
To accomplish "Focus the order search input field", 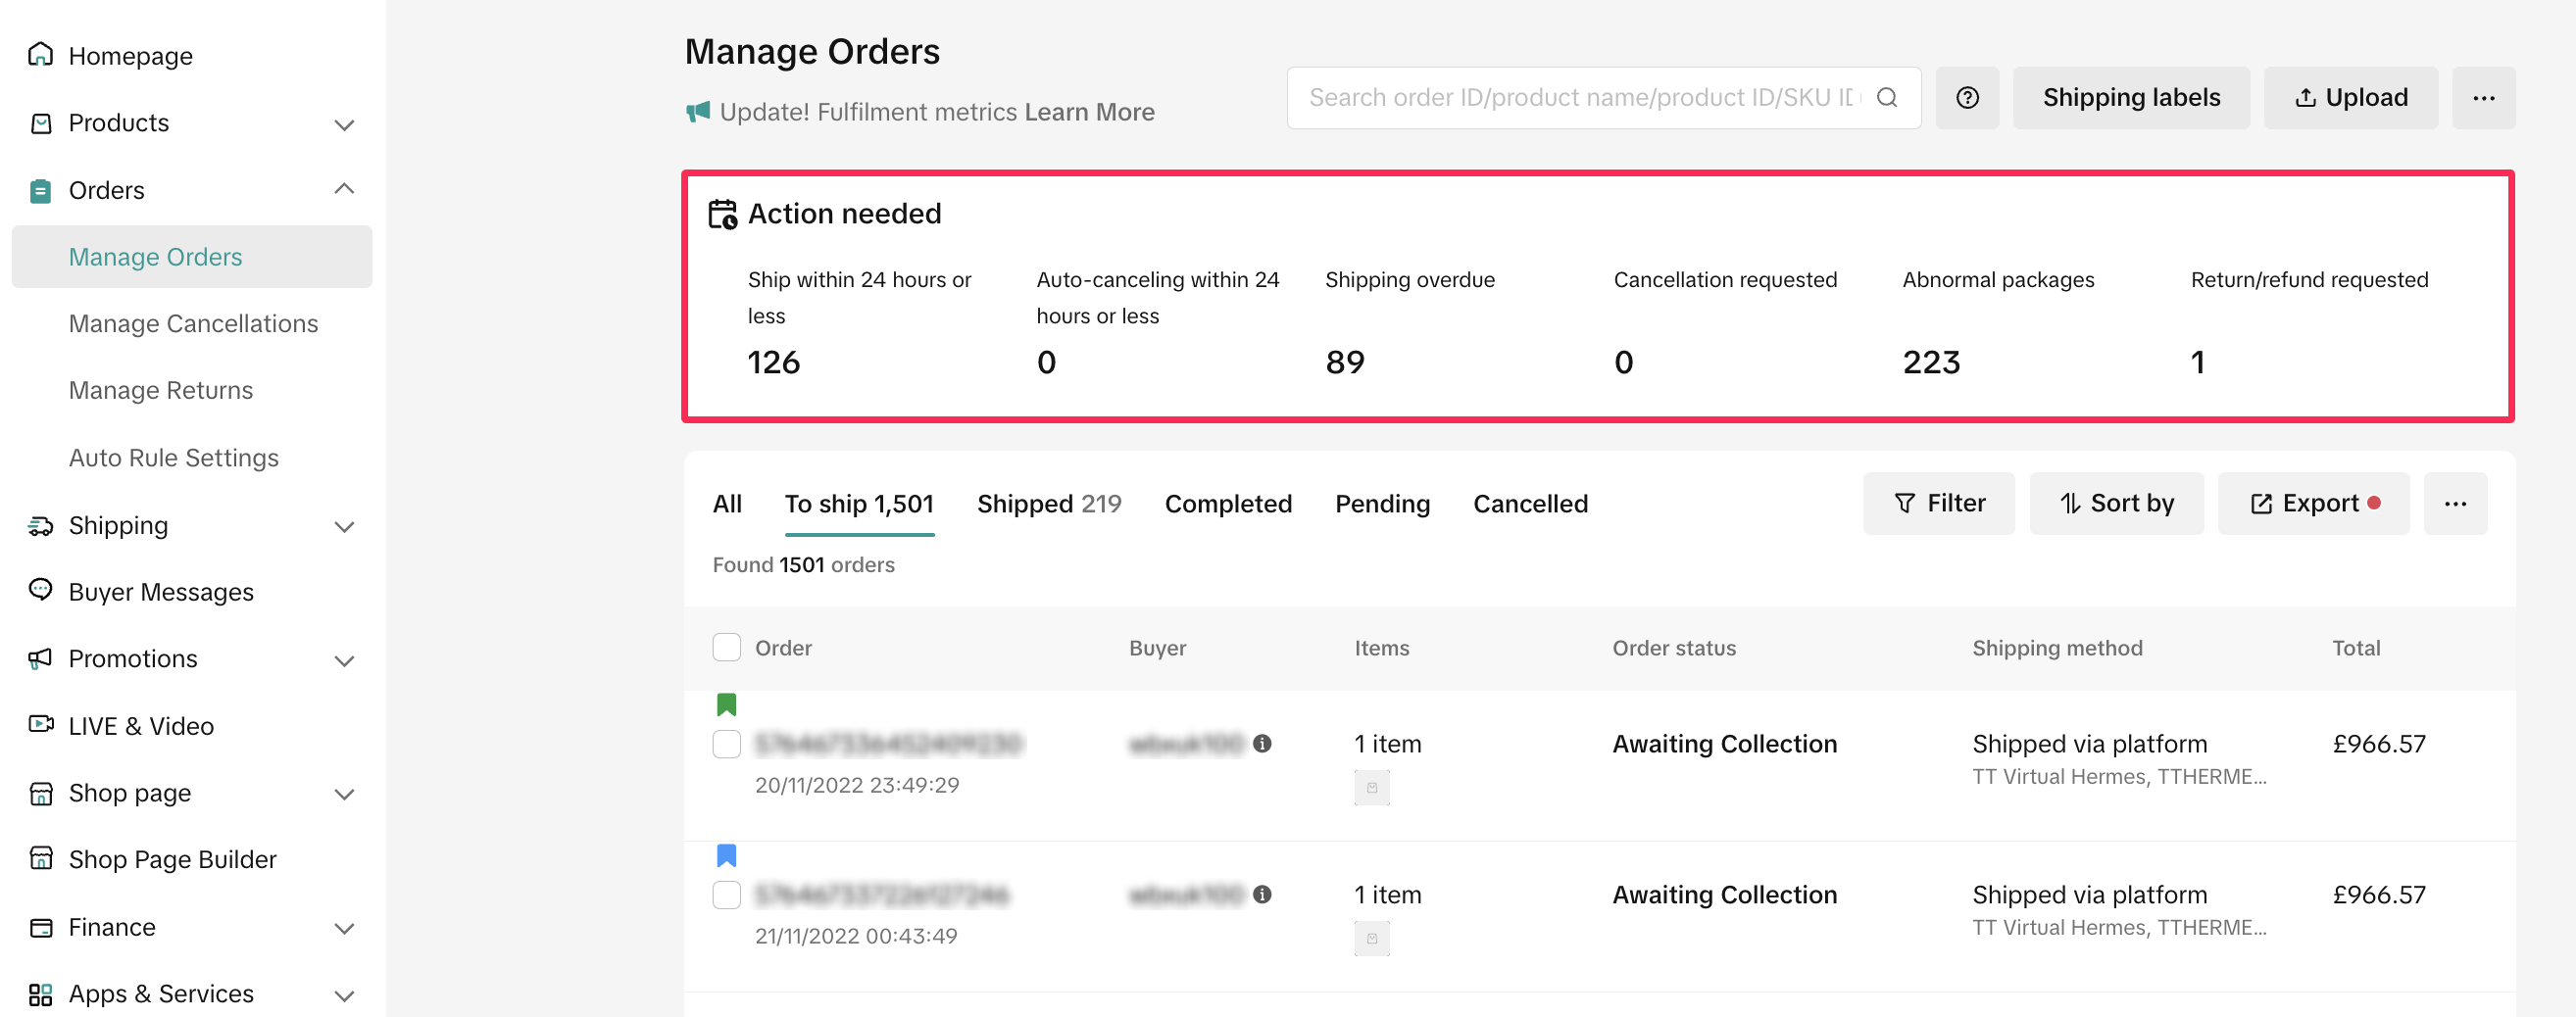I will (x=1580, y=98).
